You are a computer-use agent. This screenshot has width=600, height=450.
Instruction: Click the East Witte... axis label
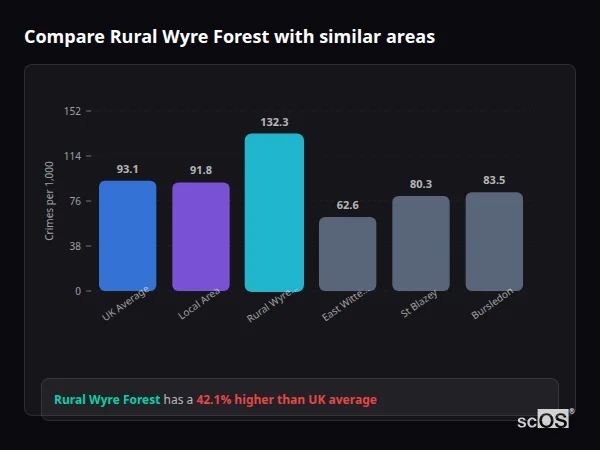point(346,305)
